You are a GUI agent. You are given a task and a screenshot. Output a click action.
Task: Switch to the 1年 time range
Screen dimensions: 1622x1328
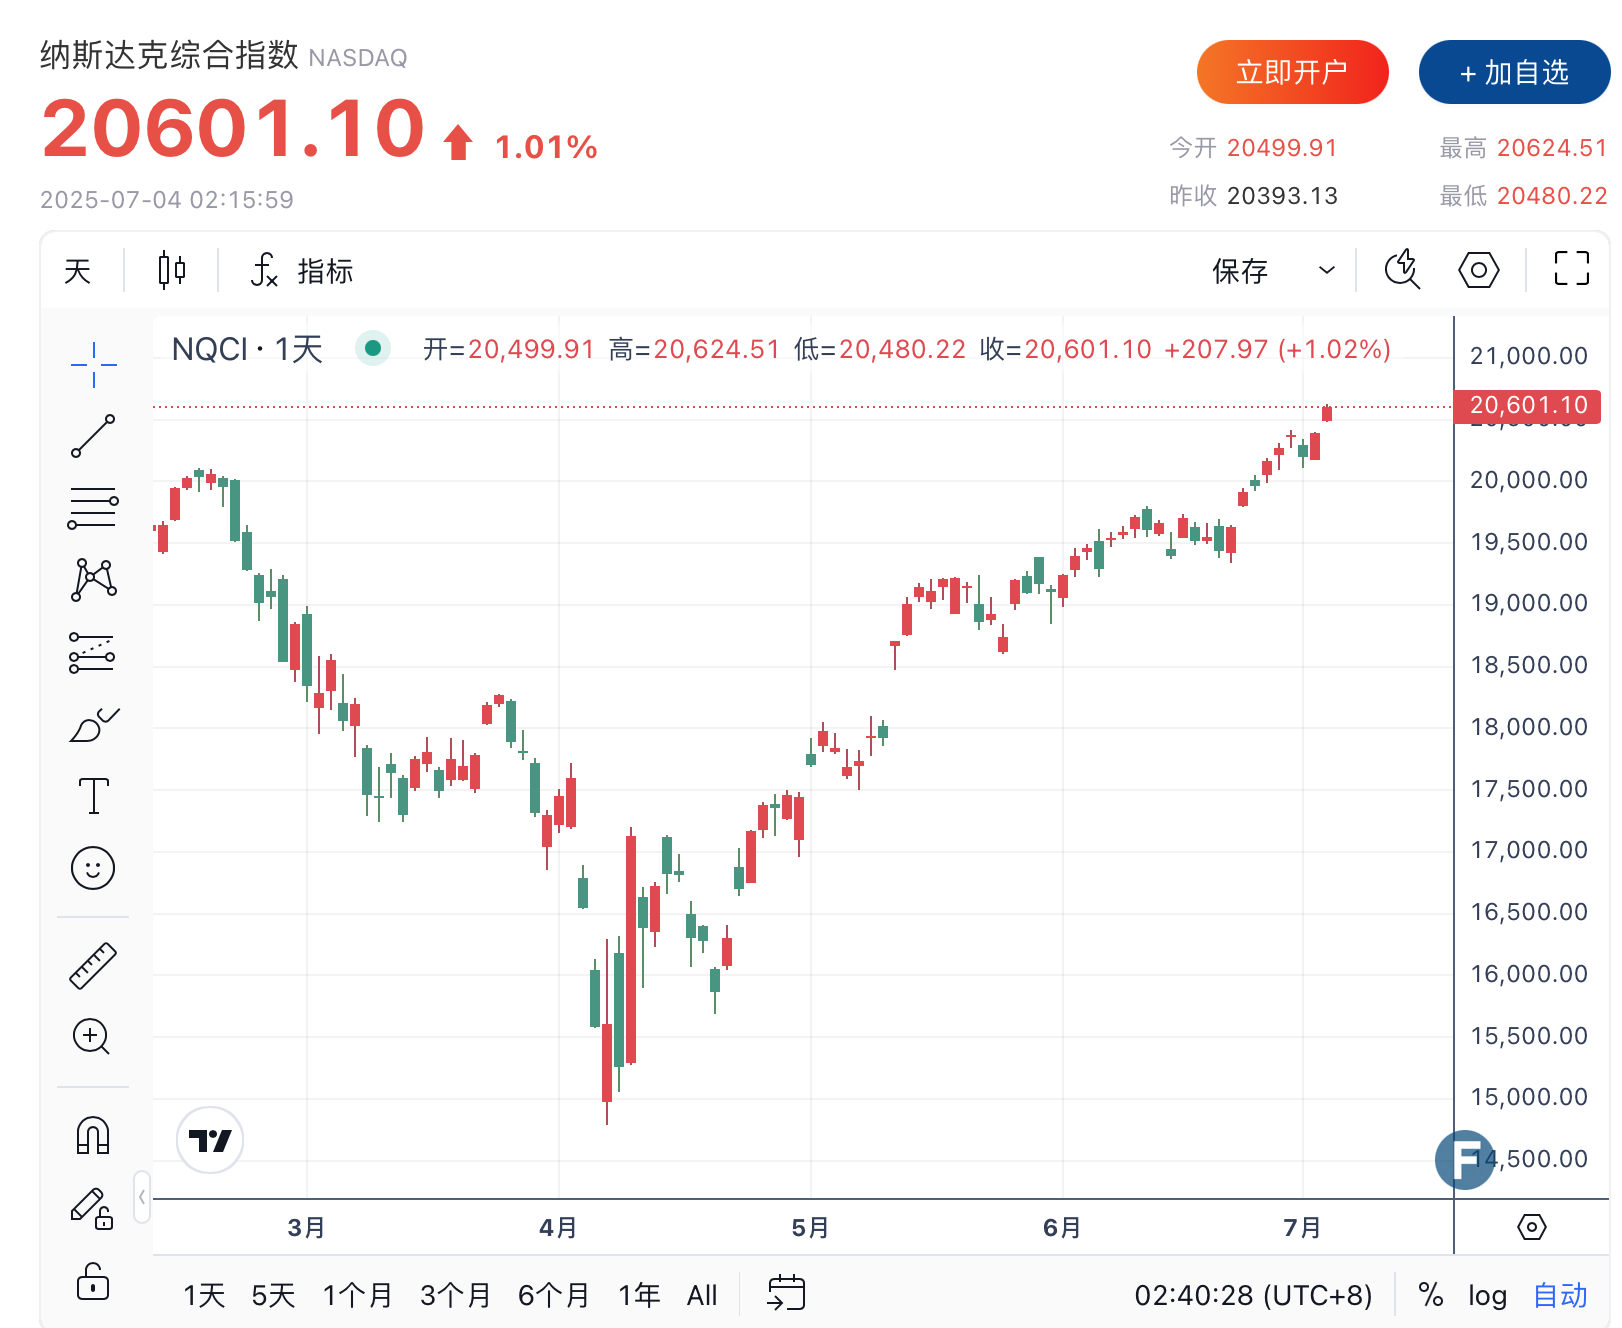(x=639, y=1296)
